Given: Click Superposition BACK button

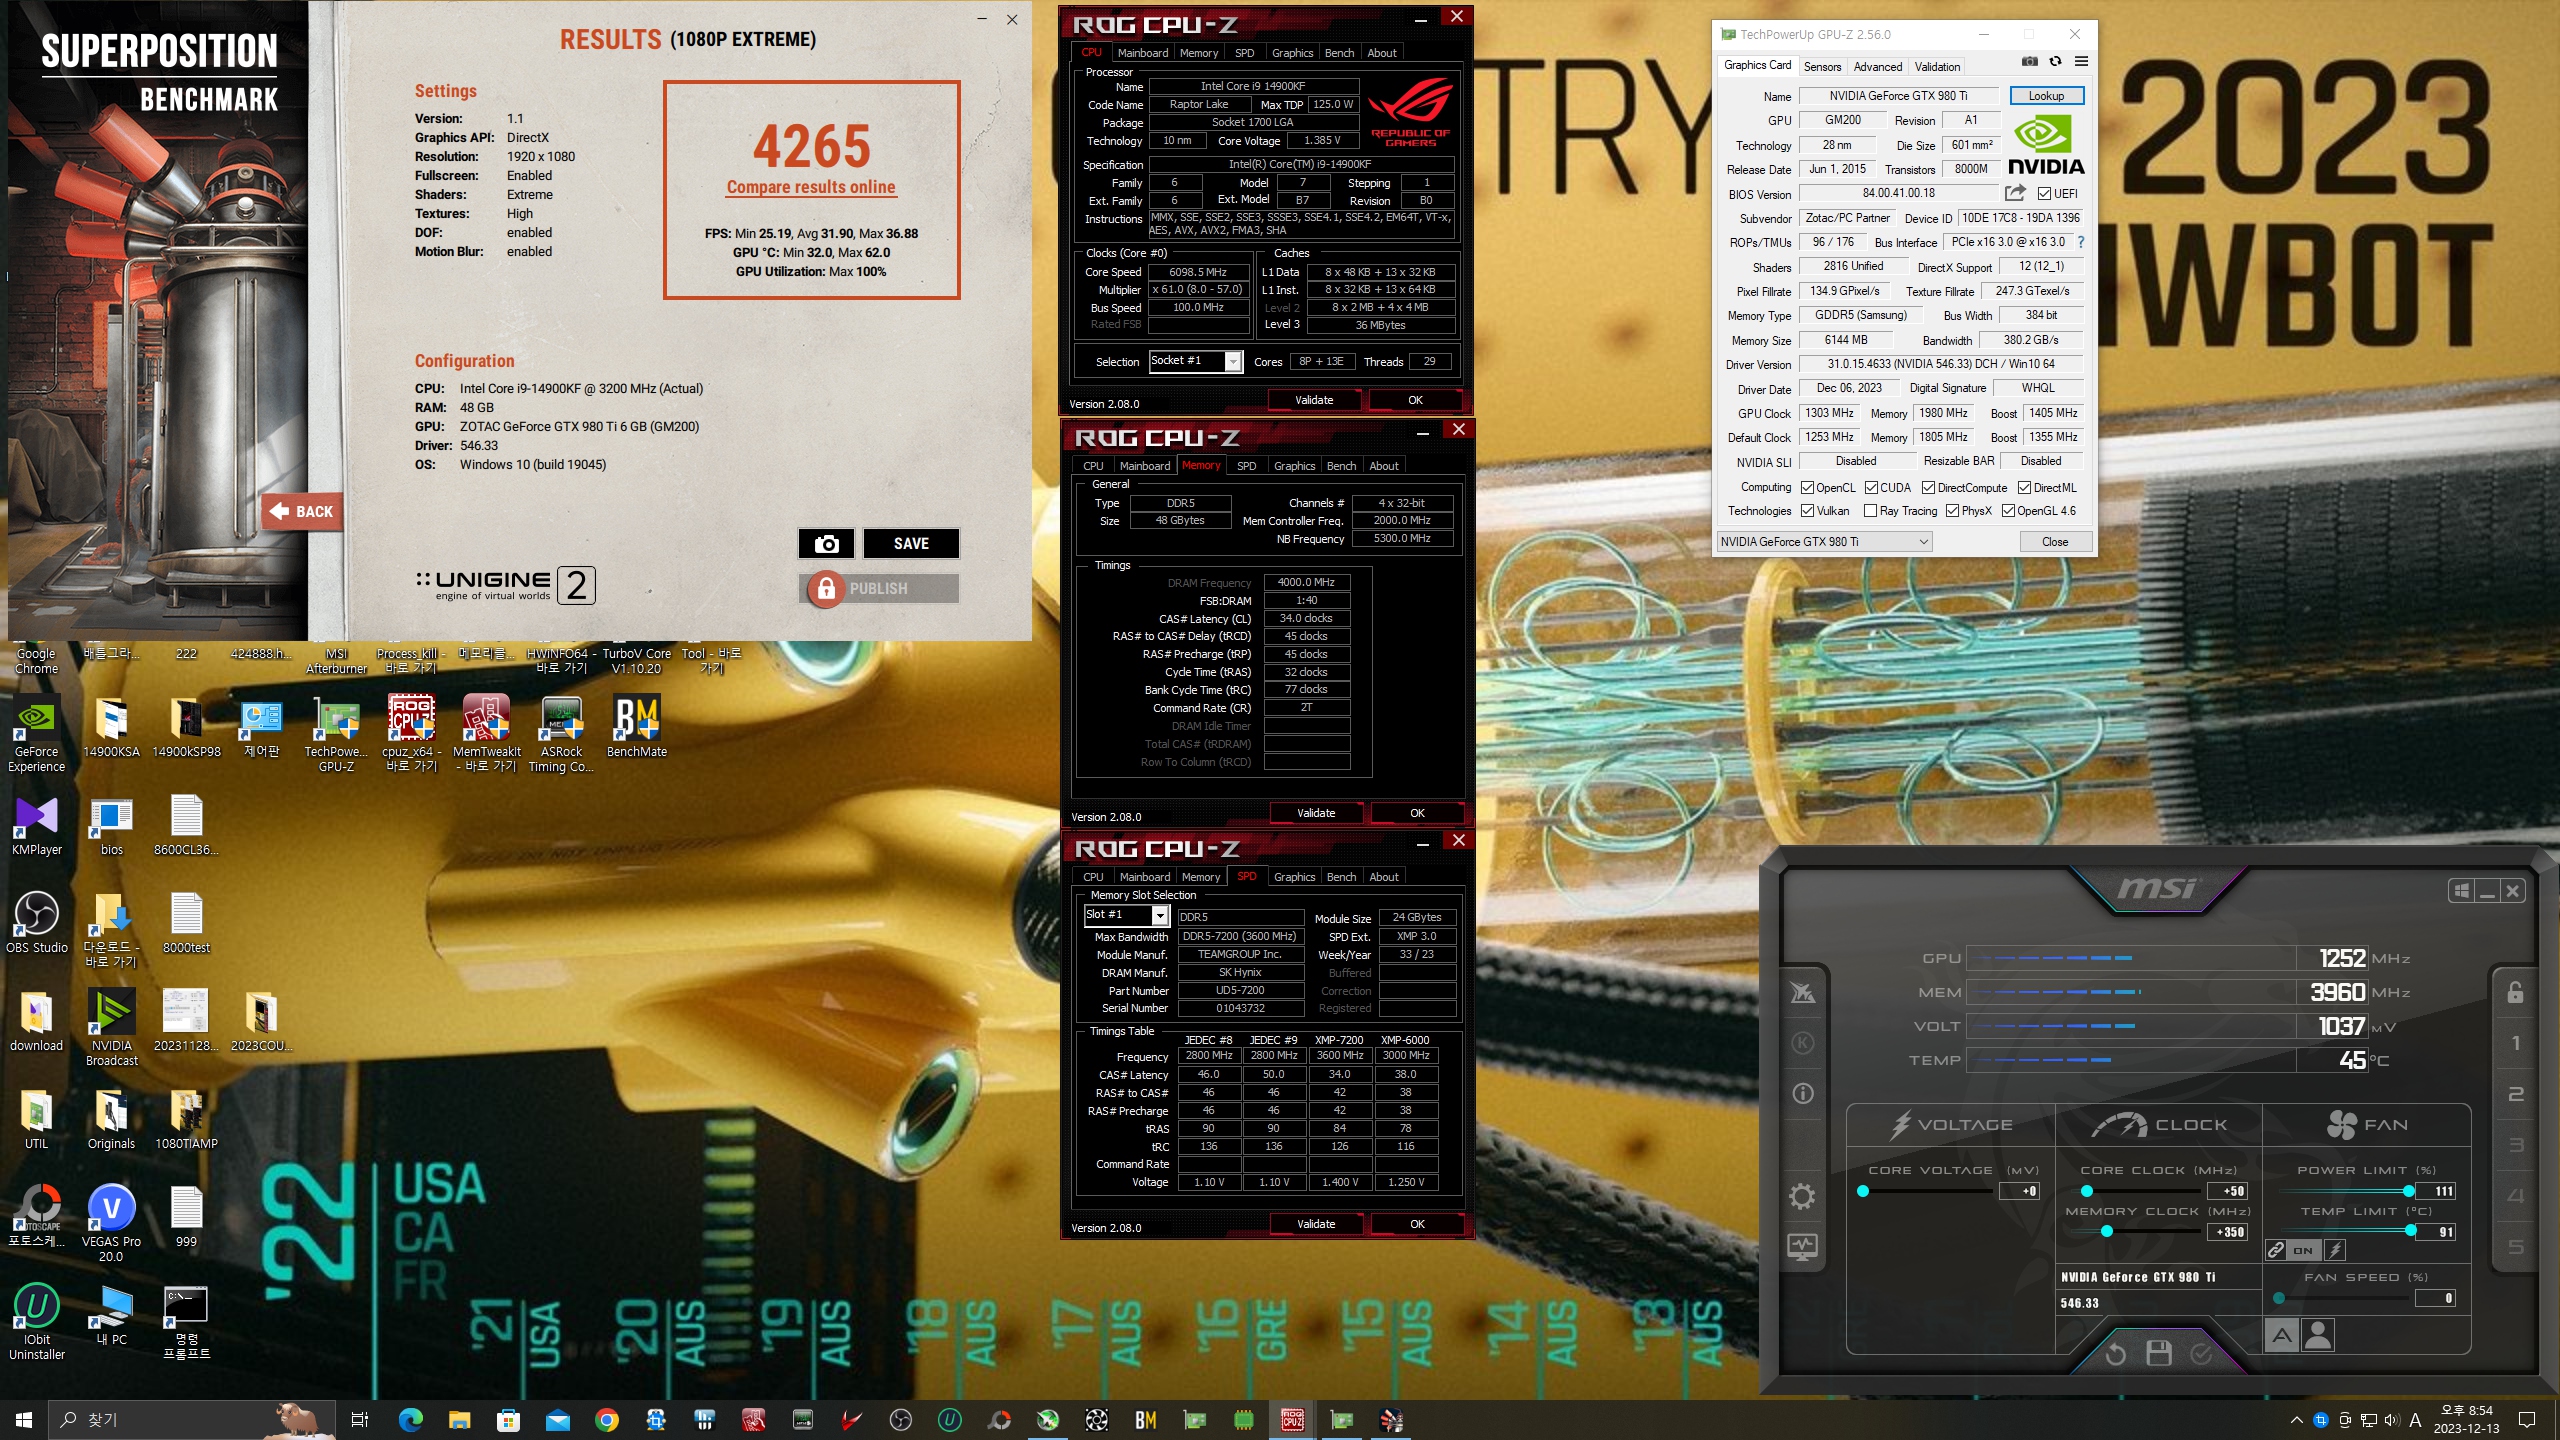Looking at the screenshot, I should [302, 511].
